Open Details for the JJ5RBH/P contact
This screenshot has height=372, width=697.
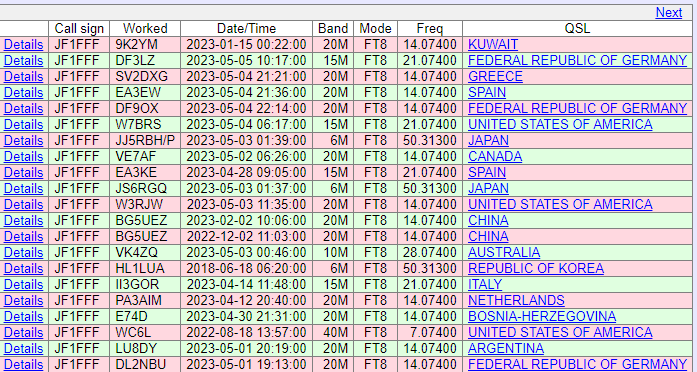point(24,140)
